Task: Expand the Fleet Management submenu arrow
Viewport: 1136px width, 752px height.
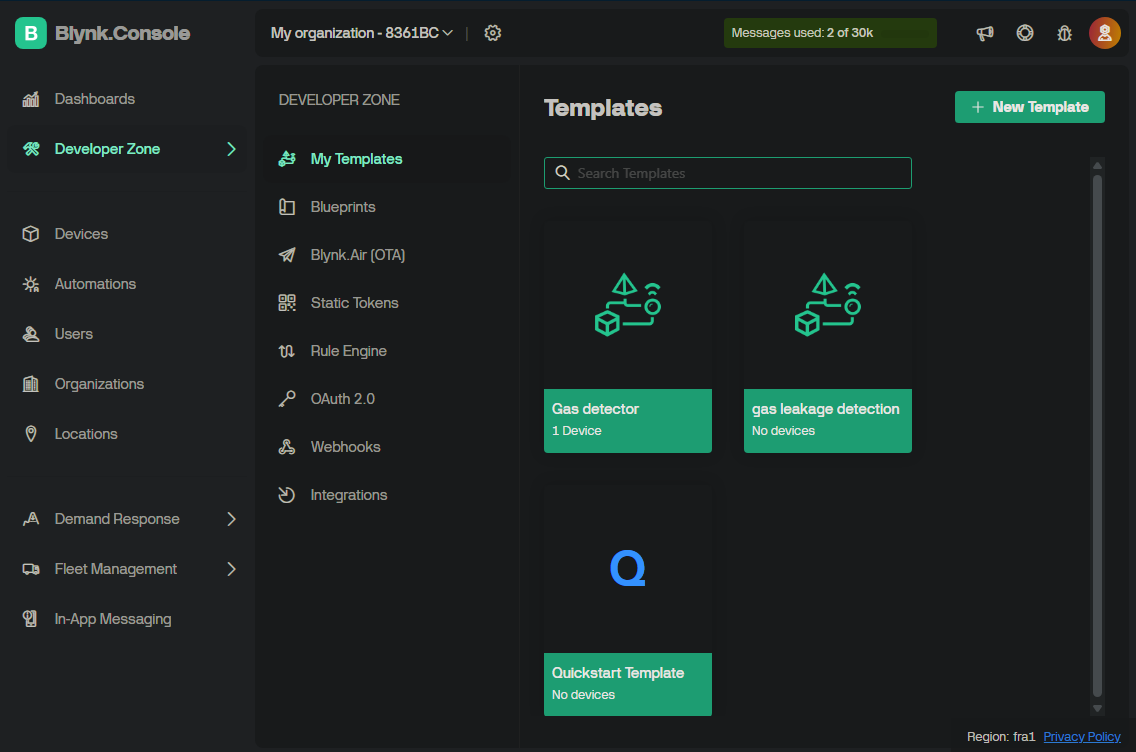Action: pyautogui.click(x=231, y=569)
